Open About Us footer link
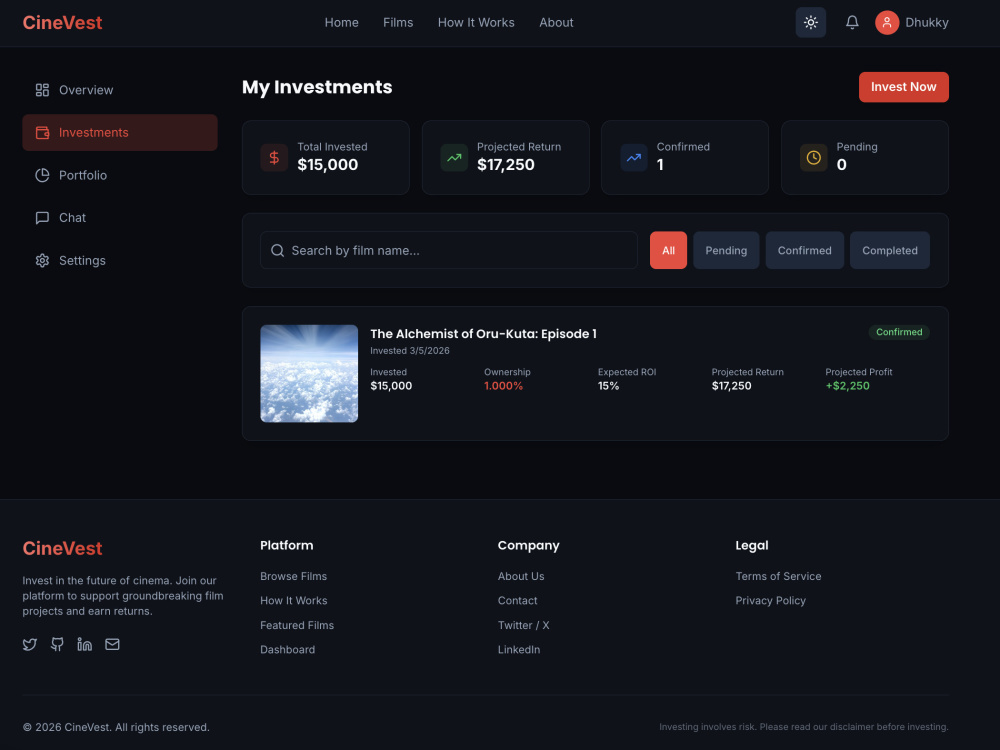1000x750 pixels. click(x=521, y=576)
